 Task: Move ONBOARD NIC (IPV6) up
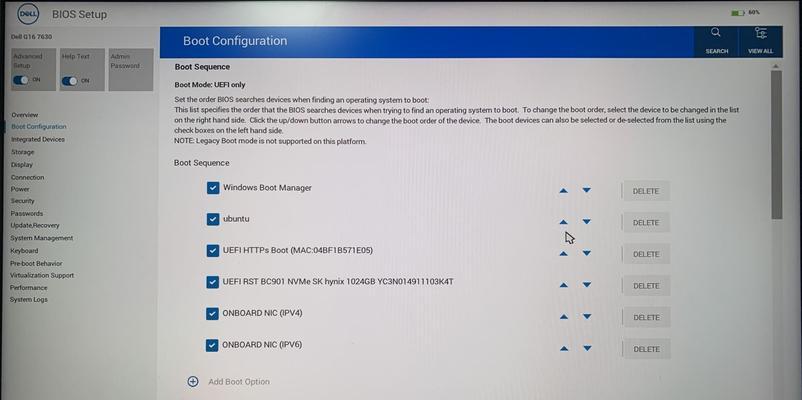click(564, 349)
